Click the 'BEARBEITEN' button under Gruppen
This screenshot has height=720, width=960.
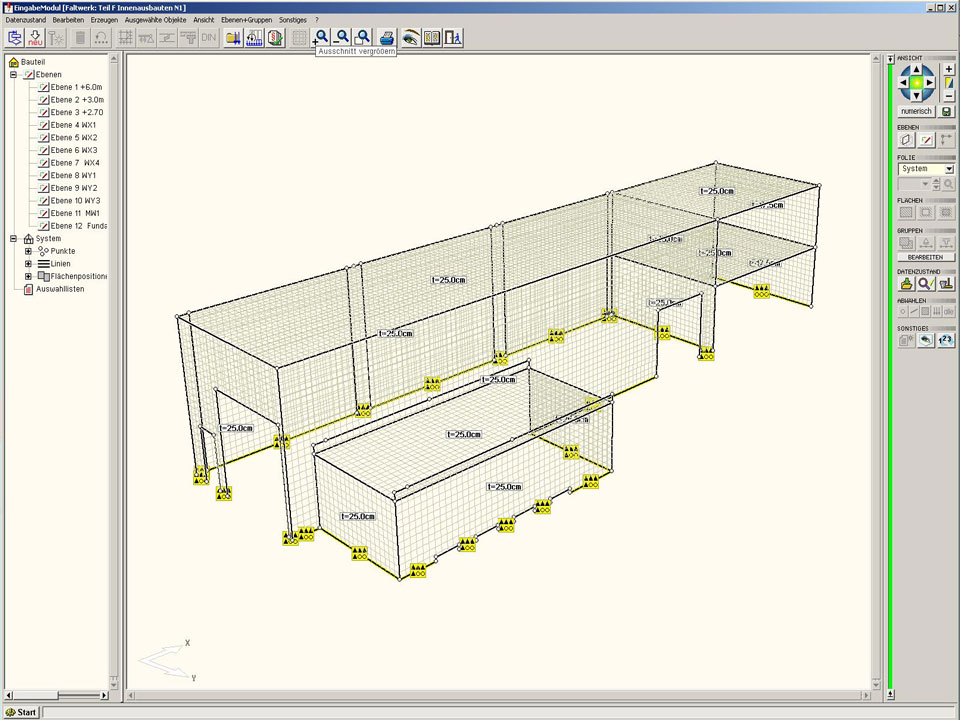pyautogui.click(x=925, y=257)
